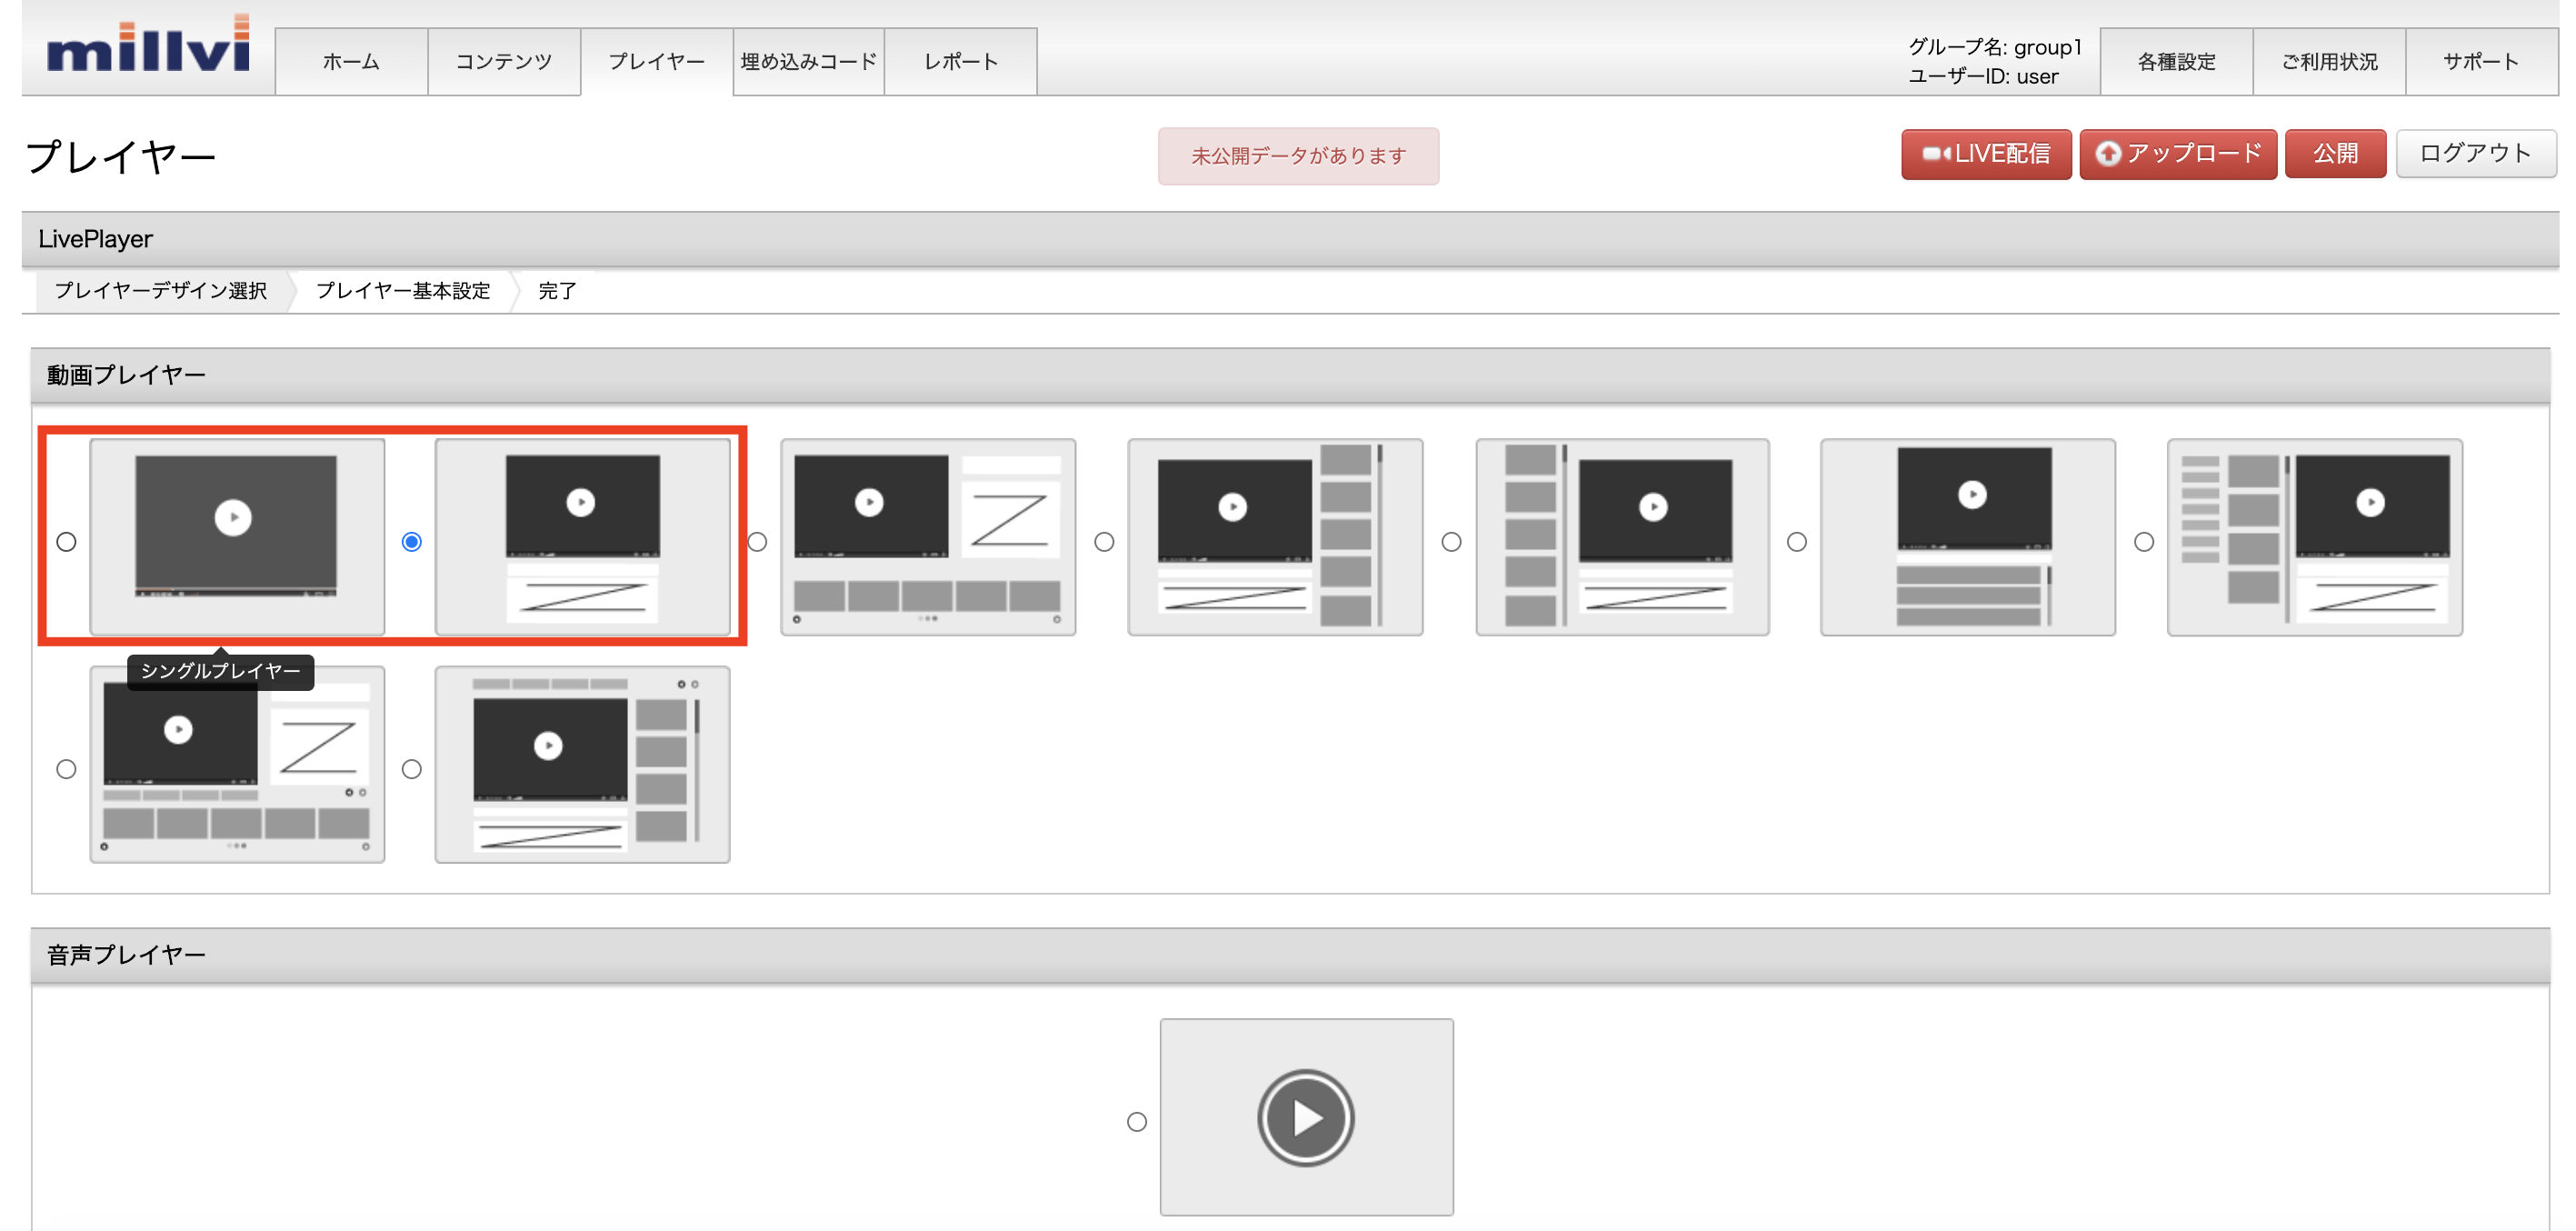Open the コンテンツ tab
2576x1231 pixels.
pos(504,62)
